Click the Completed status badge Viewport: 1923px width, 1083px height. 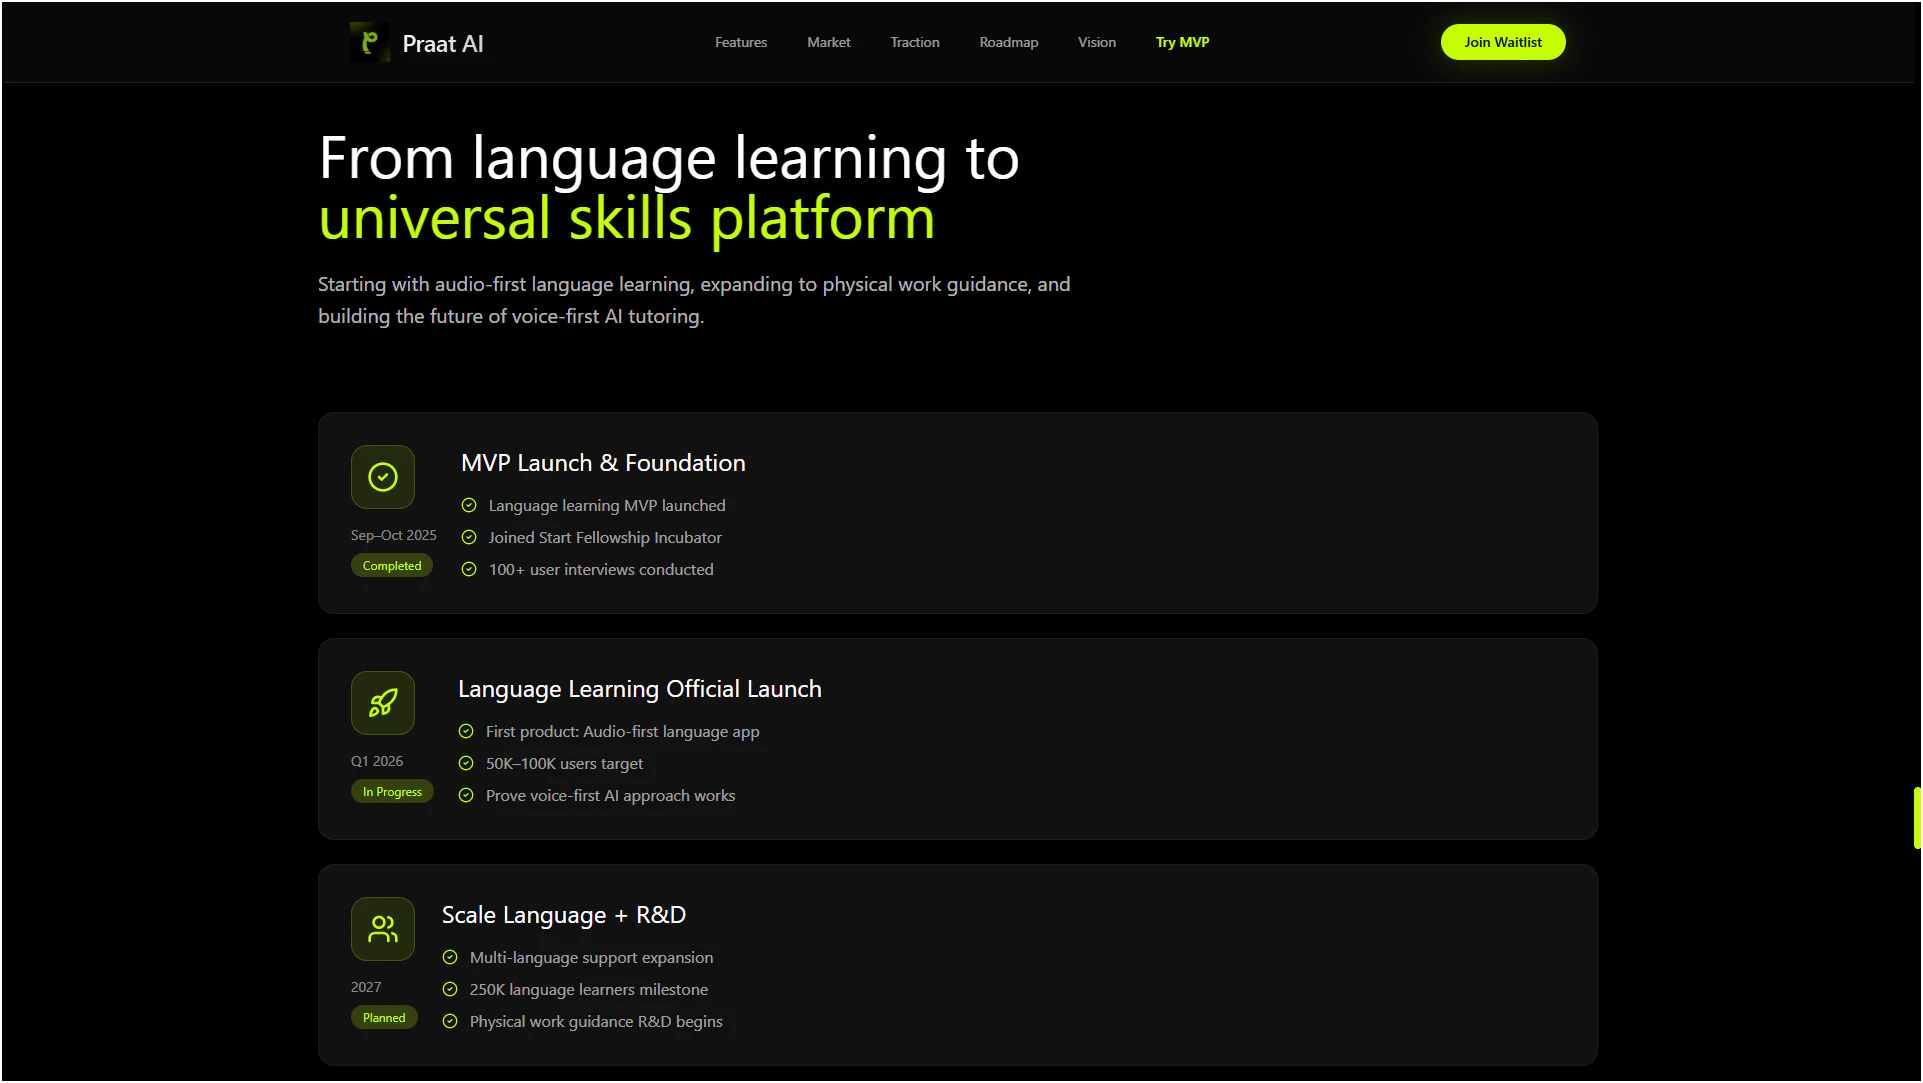pyautogui.click(x=392, y=566)
